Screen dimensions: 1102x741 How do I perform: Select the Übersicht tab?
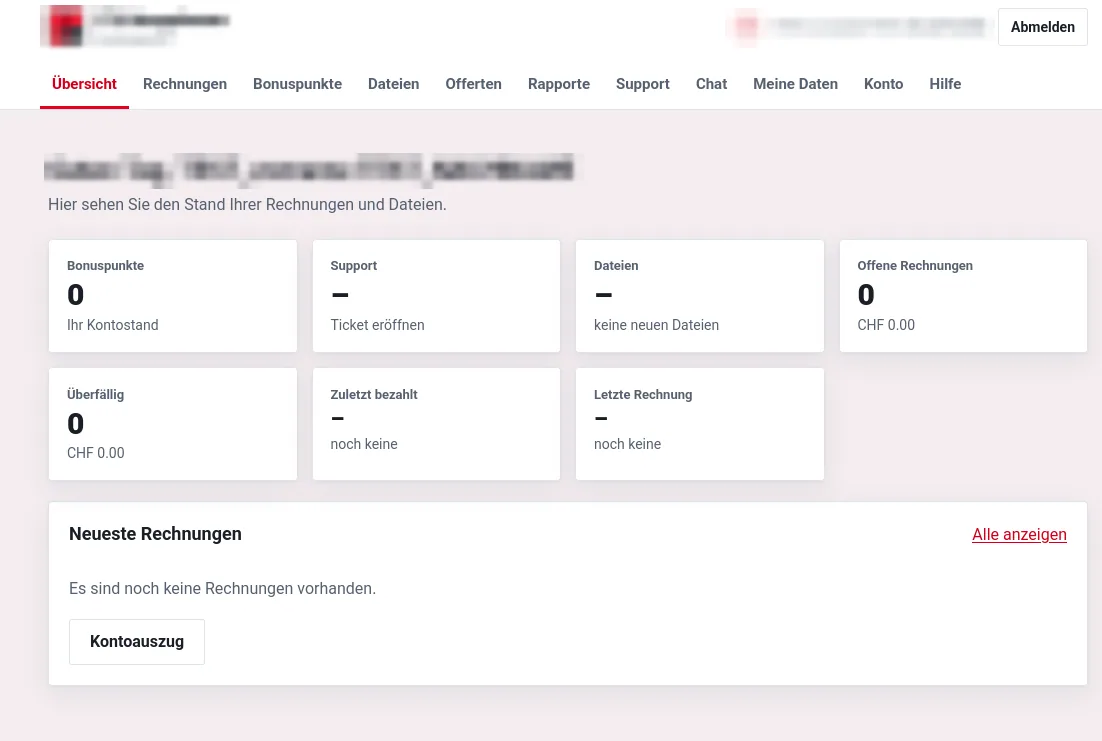coord(84,84)
